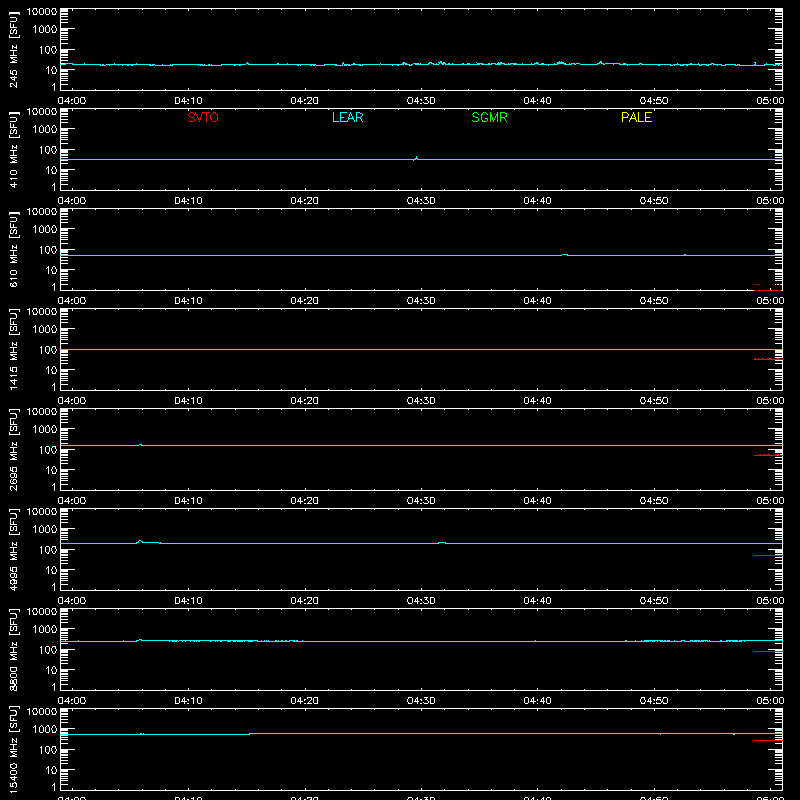This screenshot has width=800, height=800.
Task: Select the 410 MHz [SFU] axis title
Action: tap(13, 149)
